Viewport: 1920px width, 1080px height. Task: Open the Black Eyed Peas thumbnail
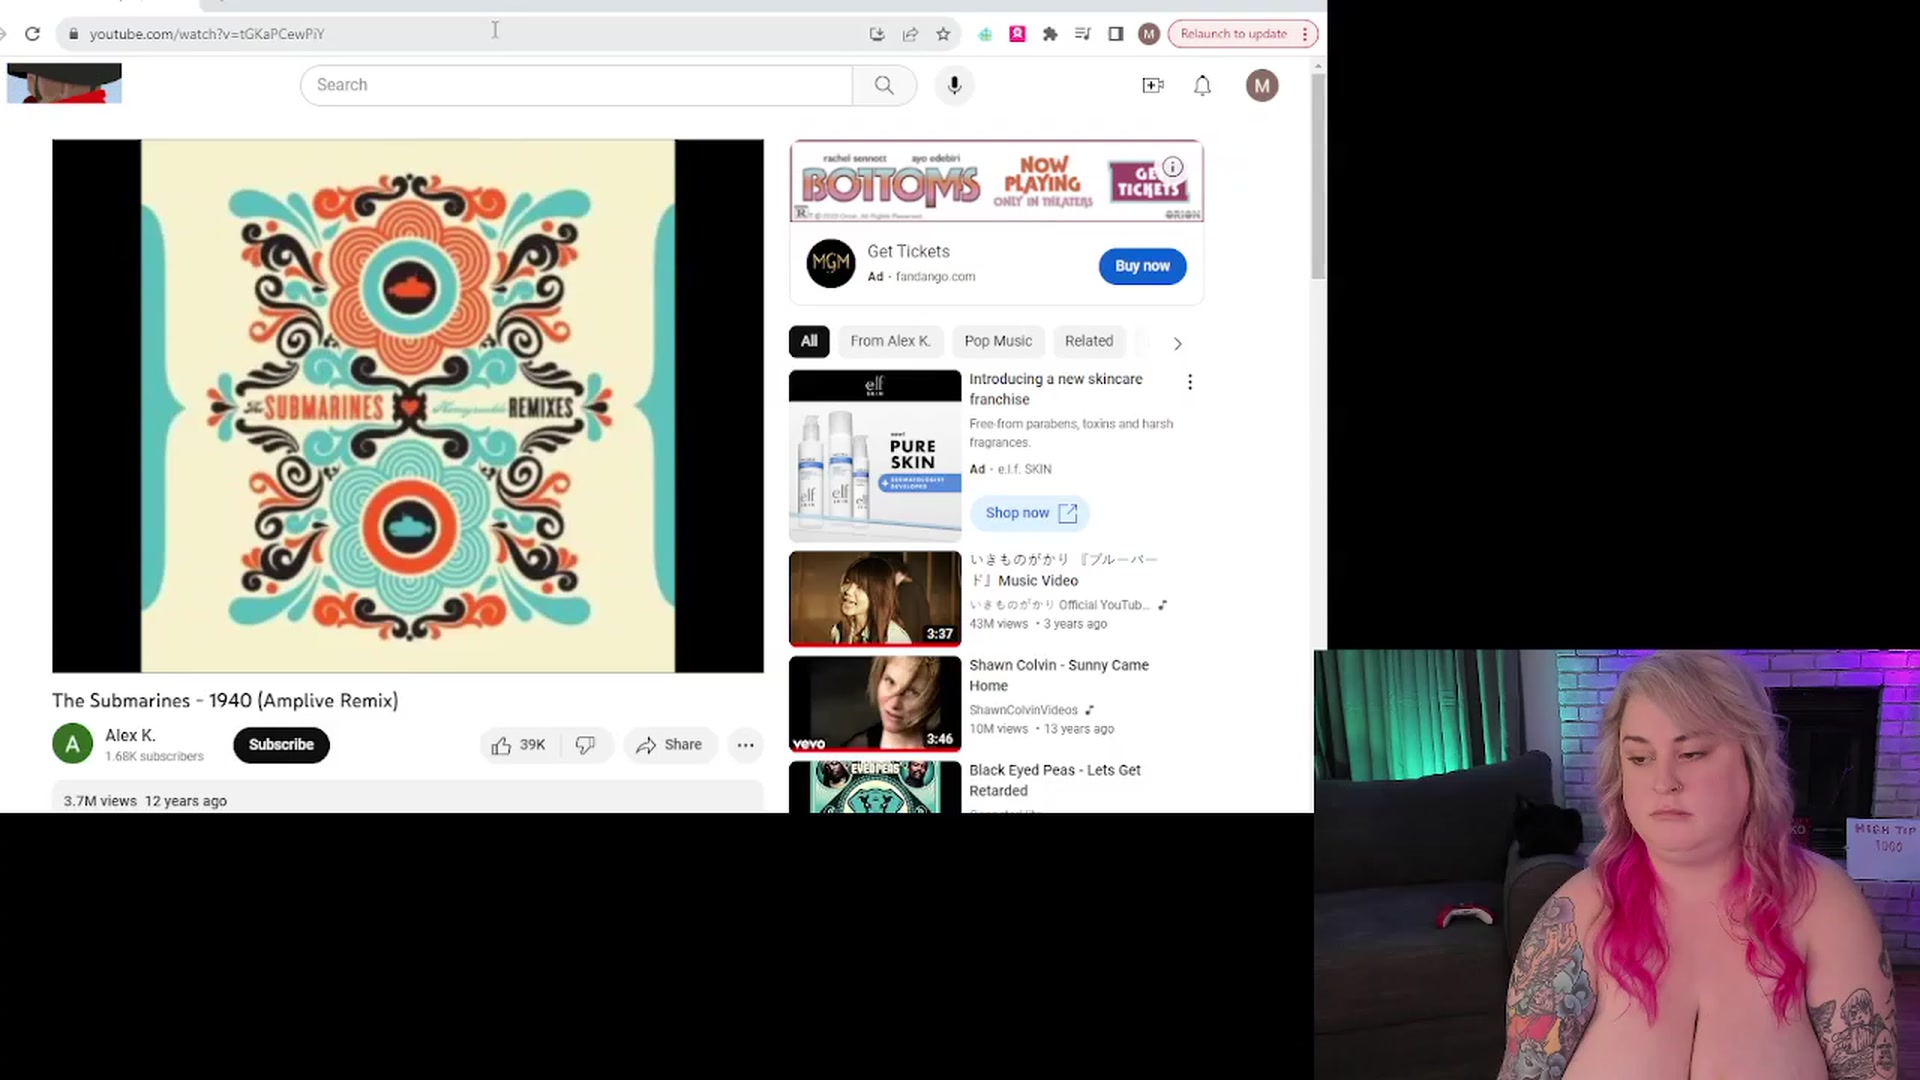point(875,787)
